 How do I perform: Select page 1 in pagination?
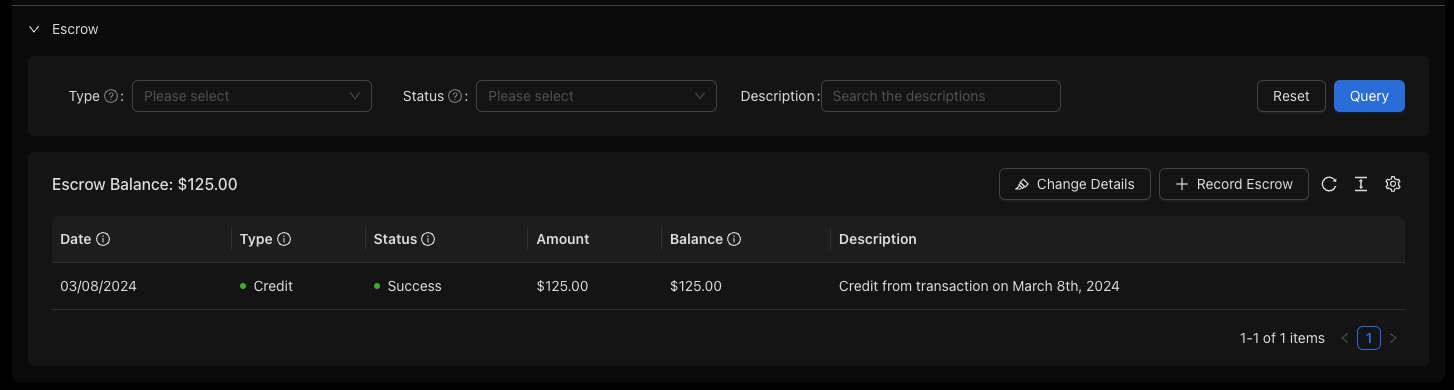(x=1369, y=338)
